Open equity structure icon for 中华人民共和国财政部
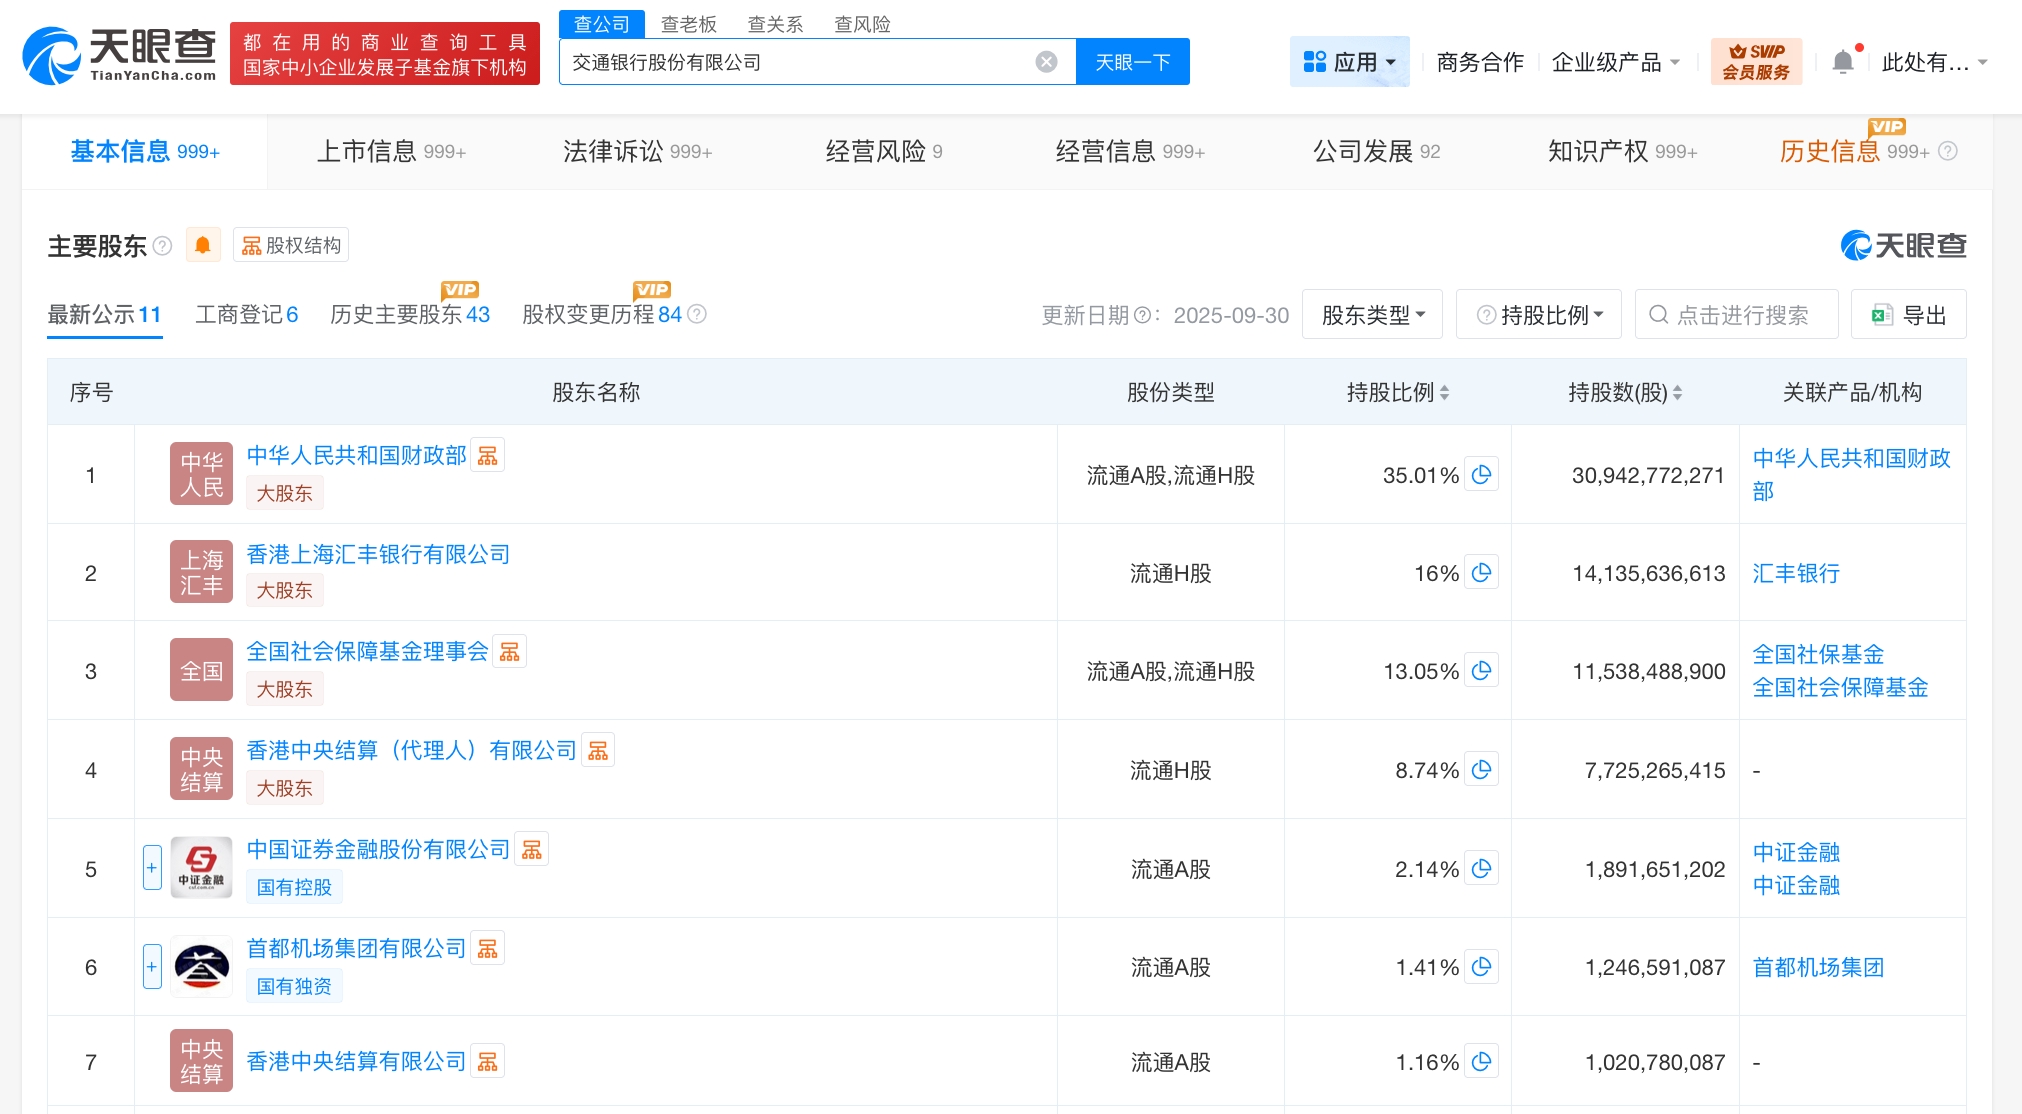 488,456
